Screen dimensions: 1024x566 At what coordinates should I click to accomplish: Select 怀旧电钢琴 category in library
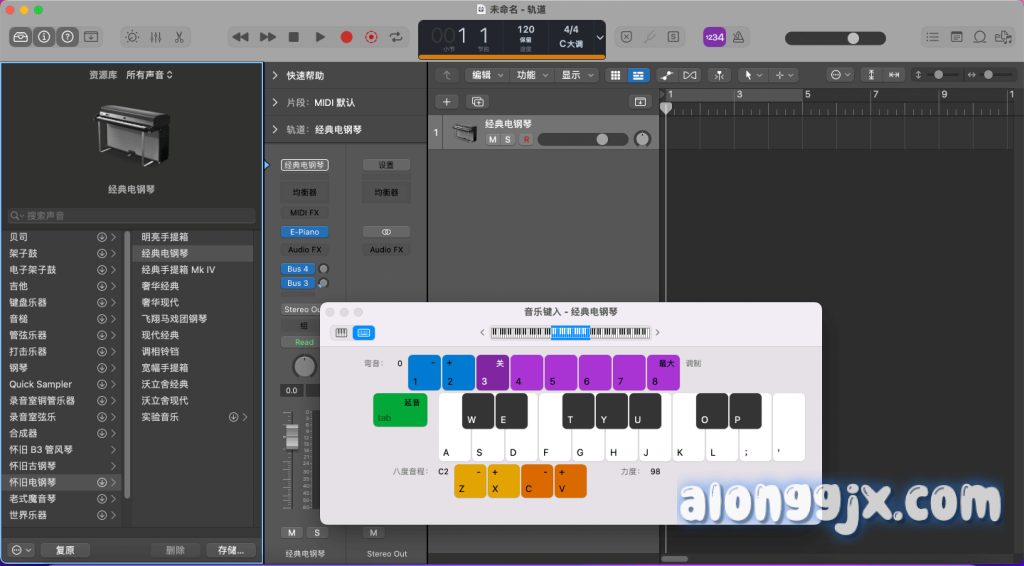click(x=34, y=482)
